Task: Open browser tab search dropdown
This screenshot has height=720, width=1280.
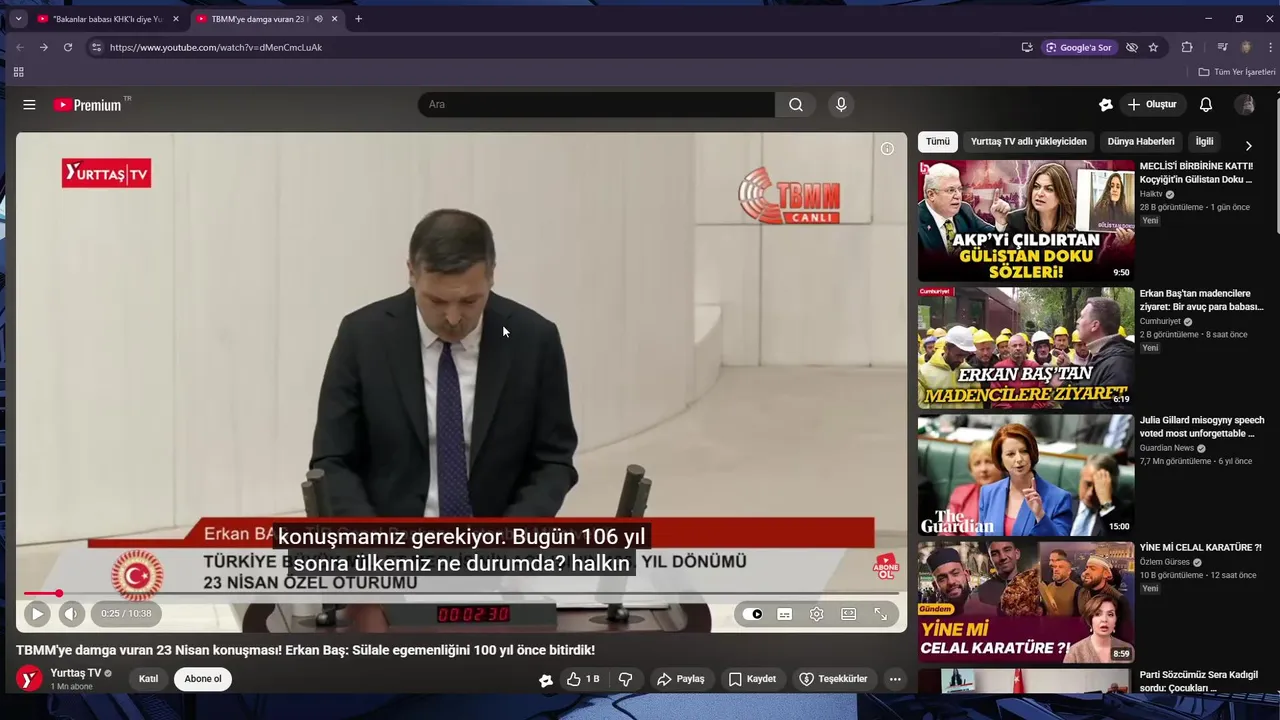Action: pyautogui.click(x=18, y=19)
